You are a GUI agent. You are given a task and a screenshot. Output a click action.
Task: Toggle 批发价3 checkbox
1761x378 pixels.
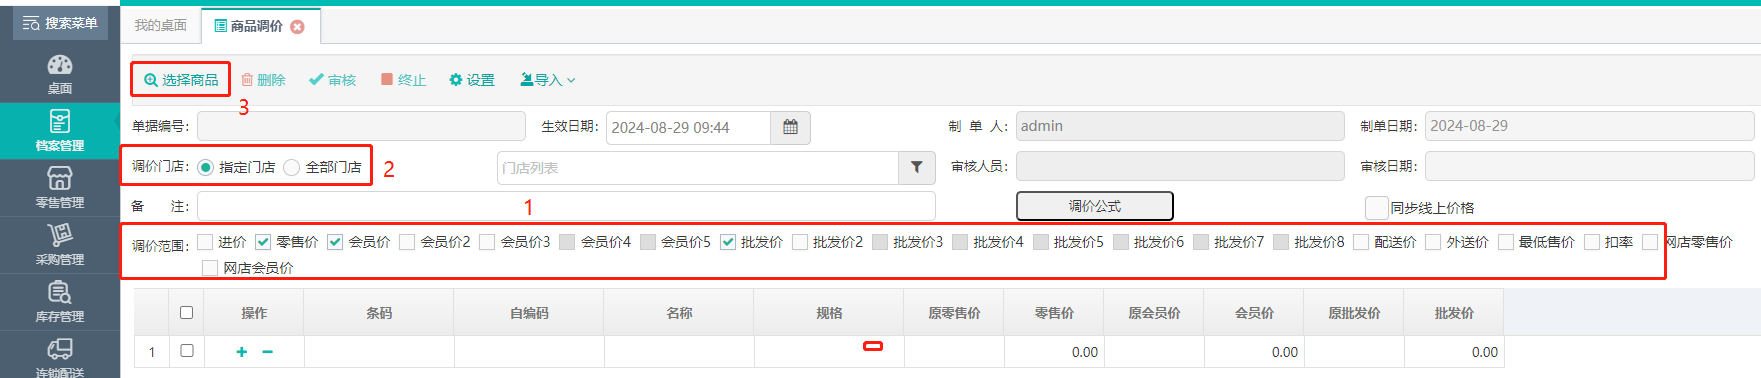point(880,242)
